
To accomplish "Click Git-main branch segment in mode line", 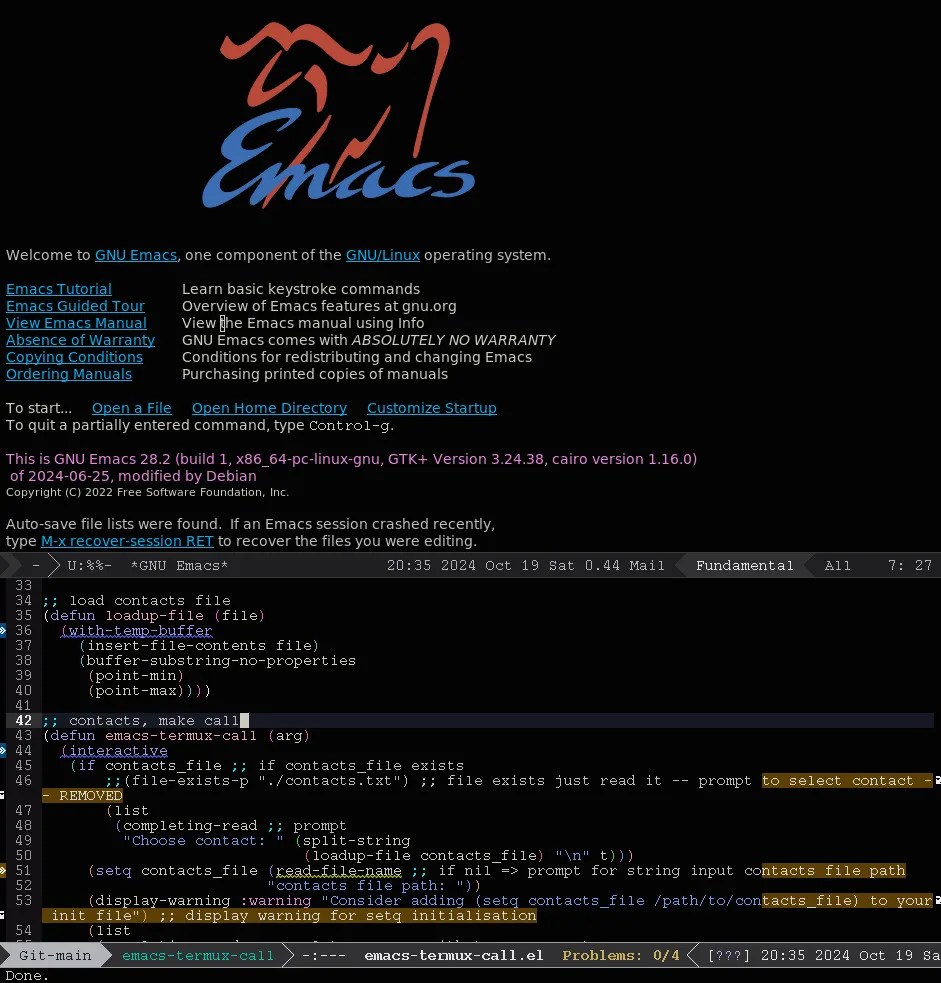I will (x=55, y=955).
